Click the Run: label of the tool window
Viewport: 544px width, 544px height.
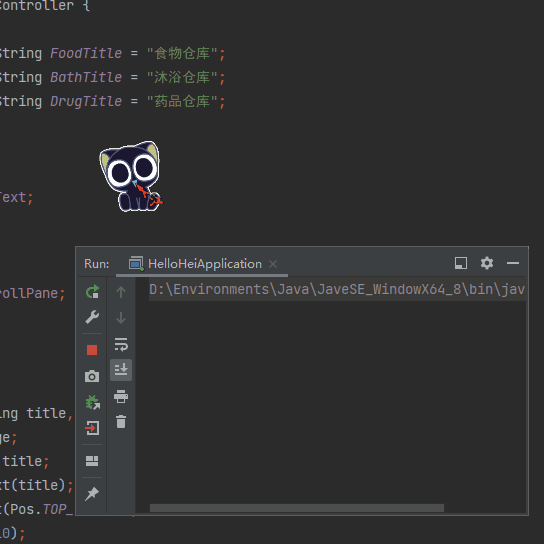point(96,264)
